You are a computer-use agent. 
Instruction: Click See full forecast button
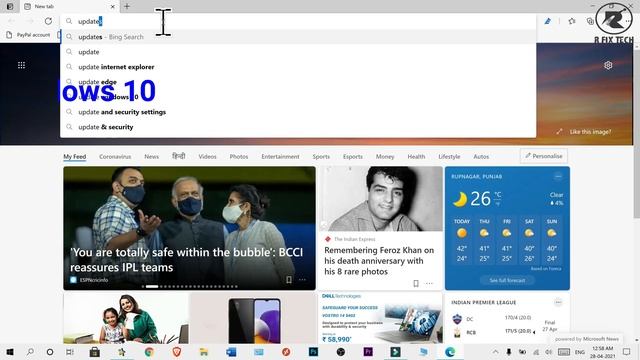(x=507, y=280)
